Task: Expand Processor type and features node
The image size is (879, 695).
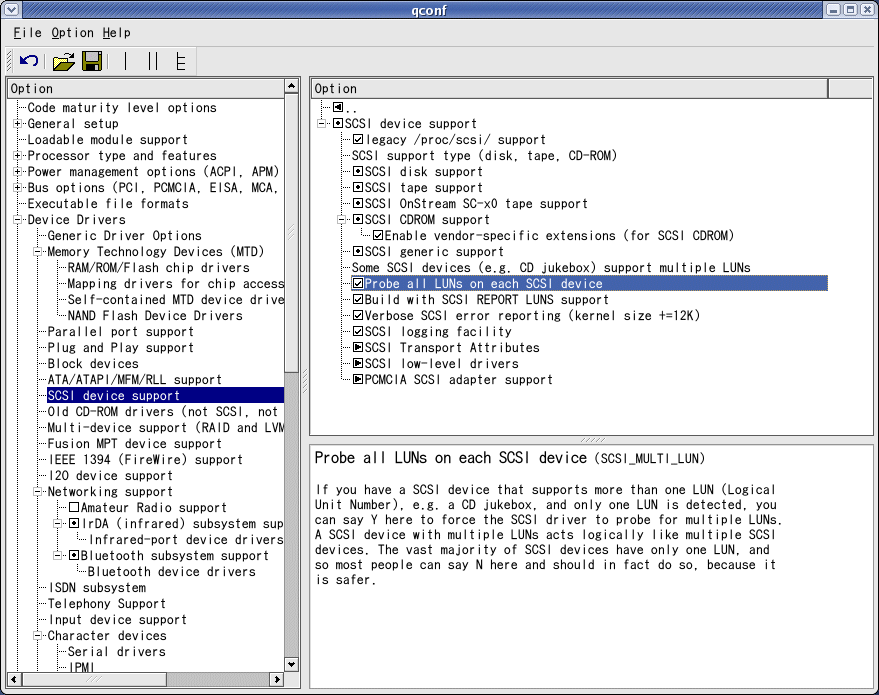Action: point(17,155)
